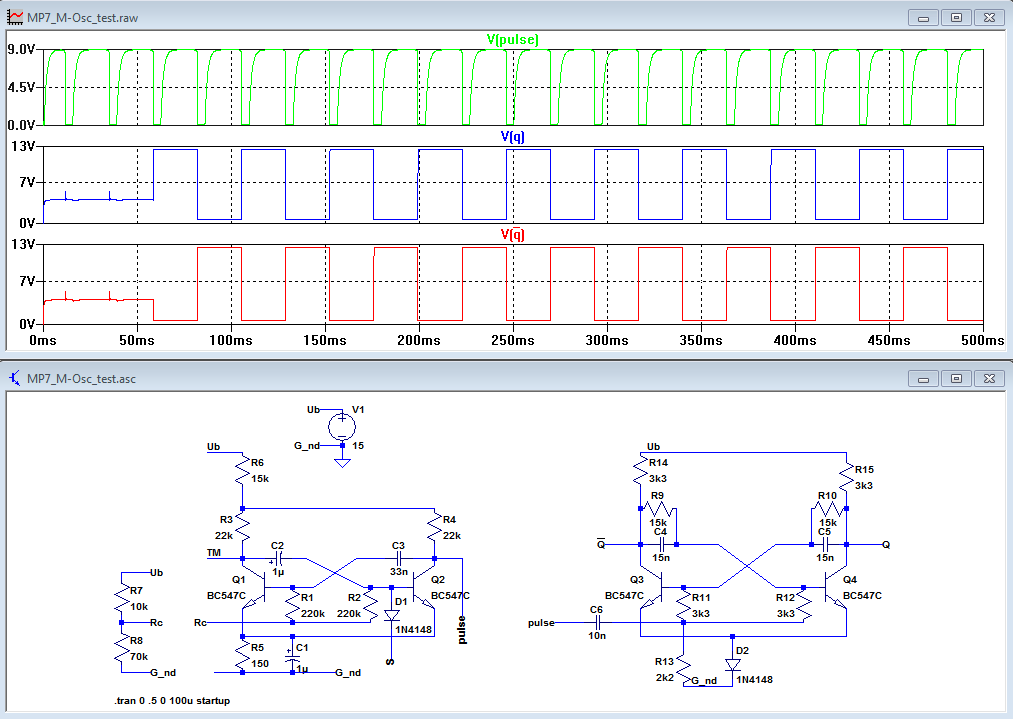Click the C3 capacitor symbol
Viewport: 1013px width, 719px height.
click(399, 558)
